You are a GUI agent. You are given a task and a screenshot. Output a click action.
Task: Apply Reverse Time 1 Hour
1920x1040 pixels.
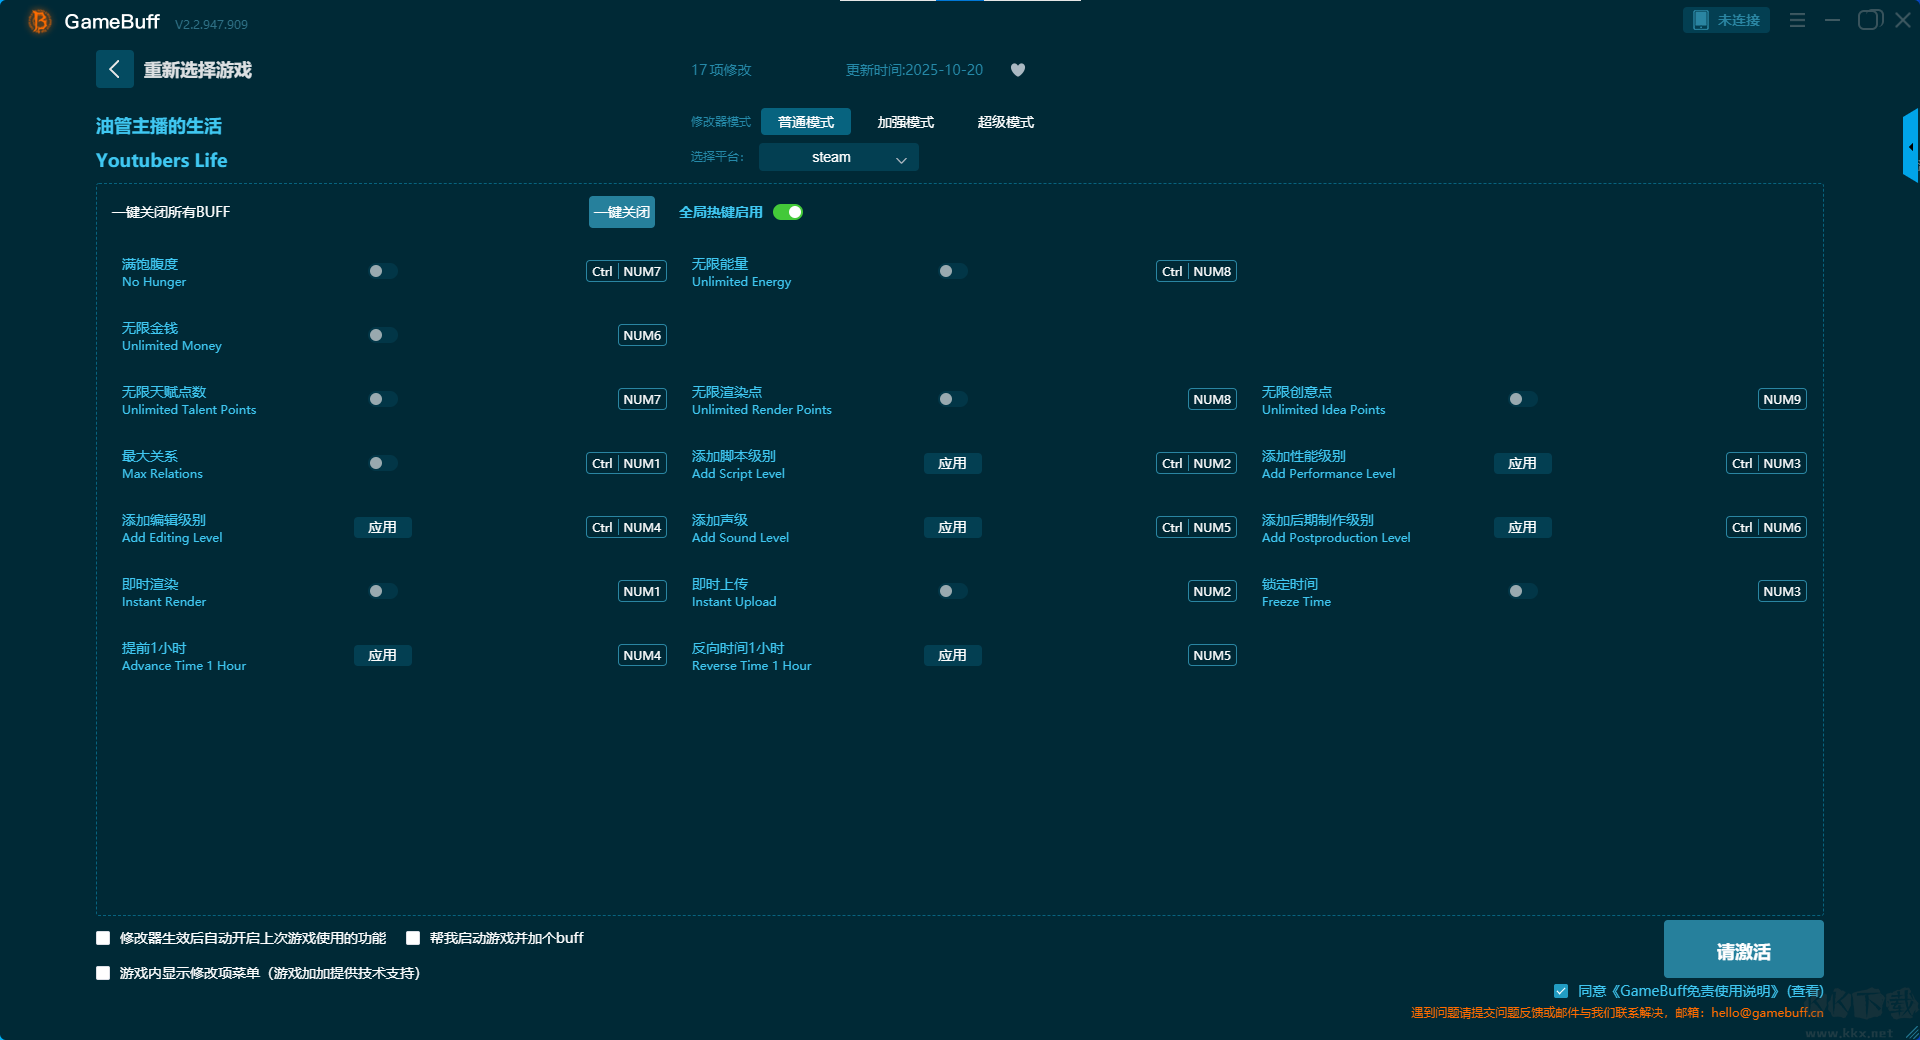tap(952, 655)
